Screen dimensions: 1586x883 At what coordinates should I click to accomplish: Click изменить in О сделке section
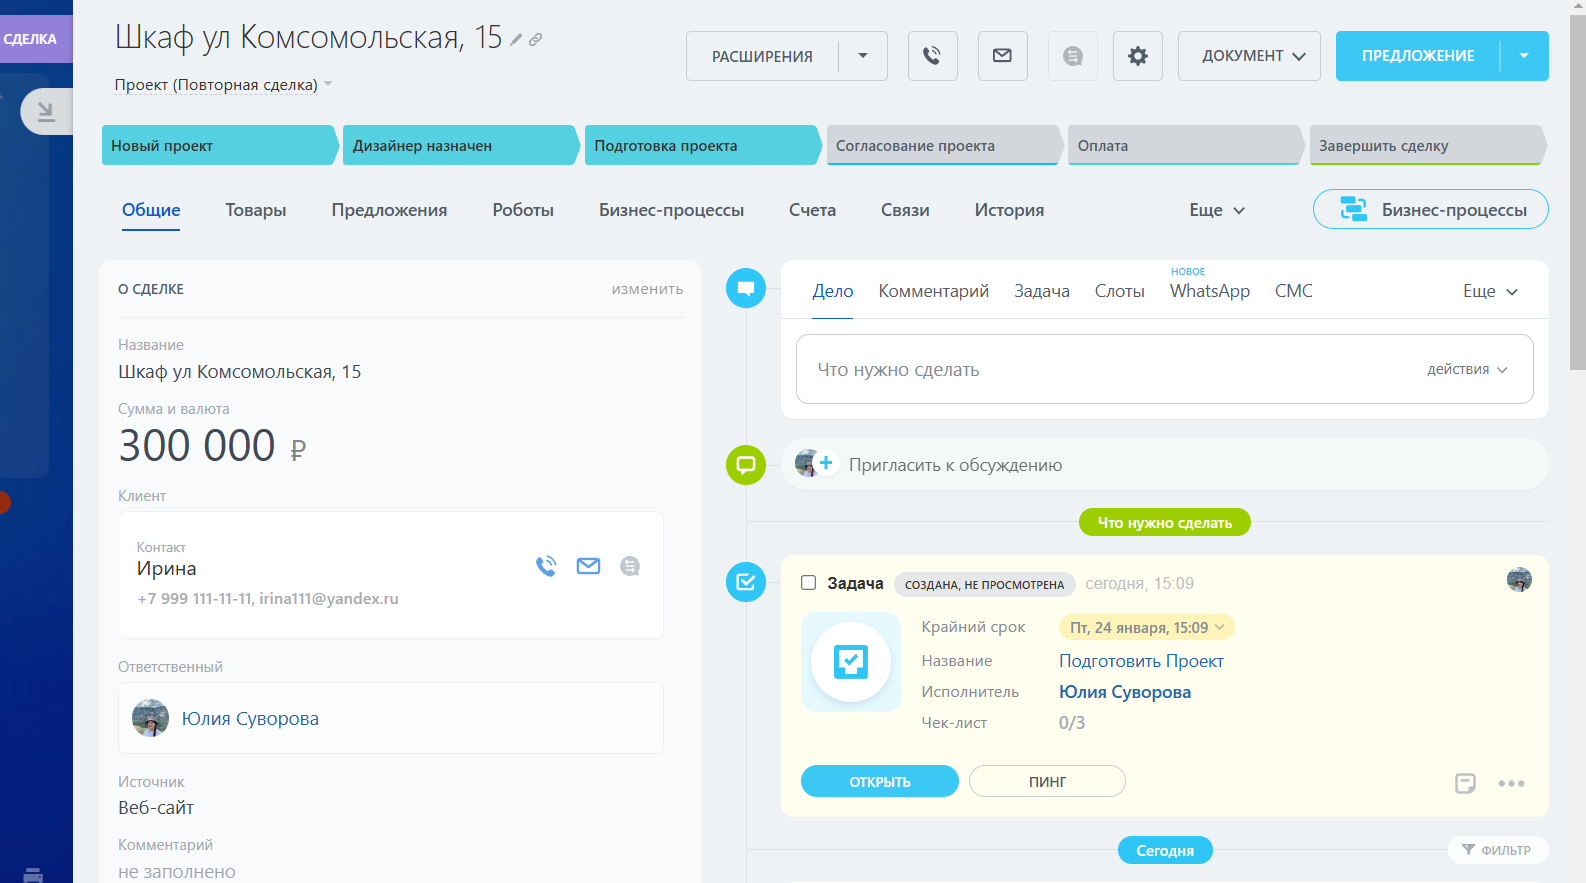648,289
